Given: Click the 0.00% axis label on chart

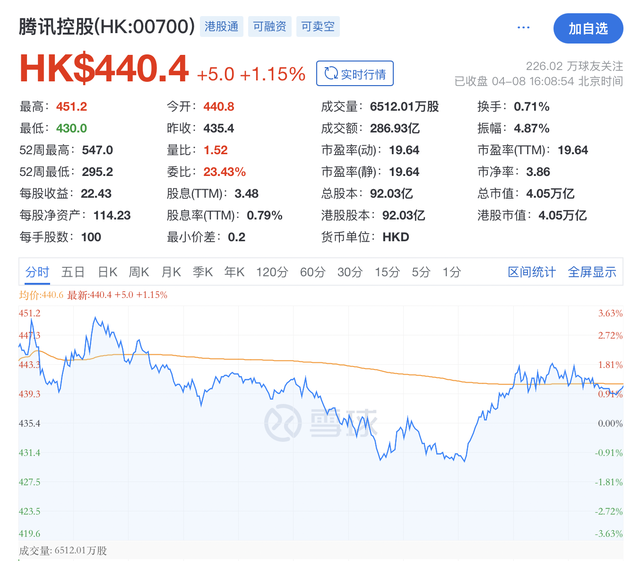Looking at the screenshot, I should [610, 423].
